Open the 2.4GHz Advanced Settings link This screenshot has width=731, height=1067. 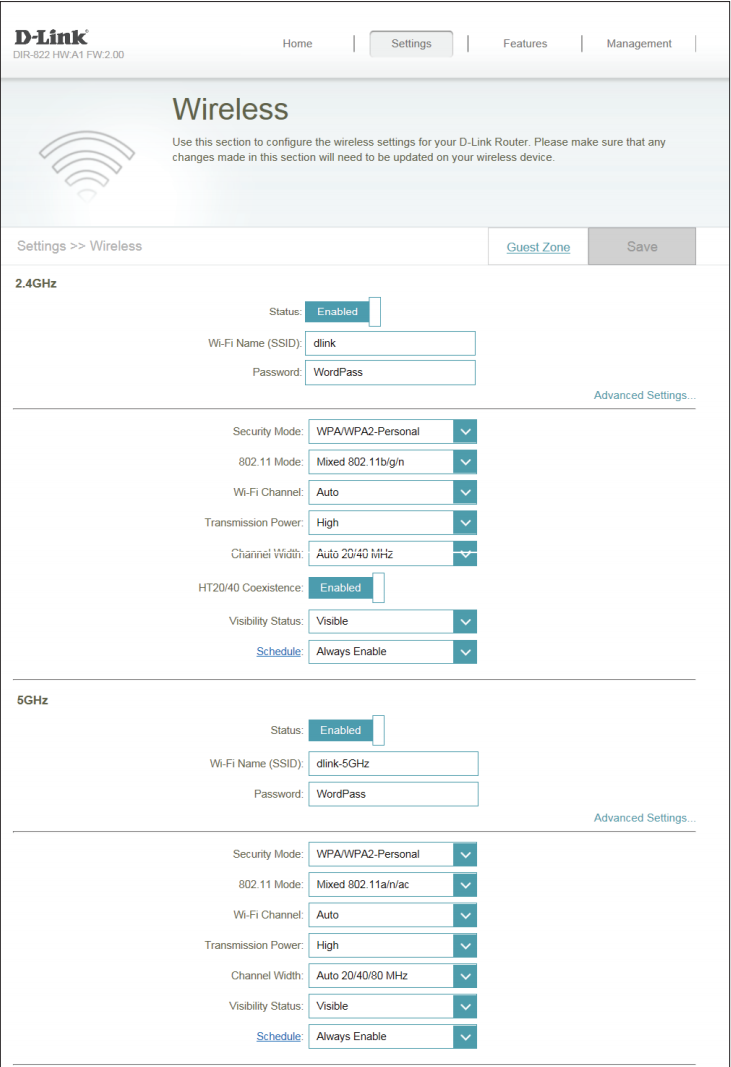(644, 395)
